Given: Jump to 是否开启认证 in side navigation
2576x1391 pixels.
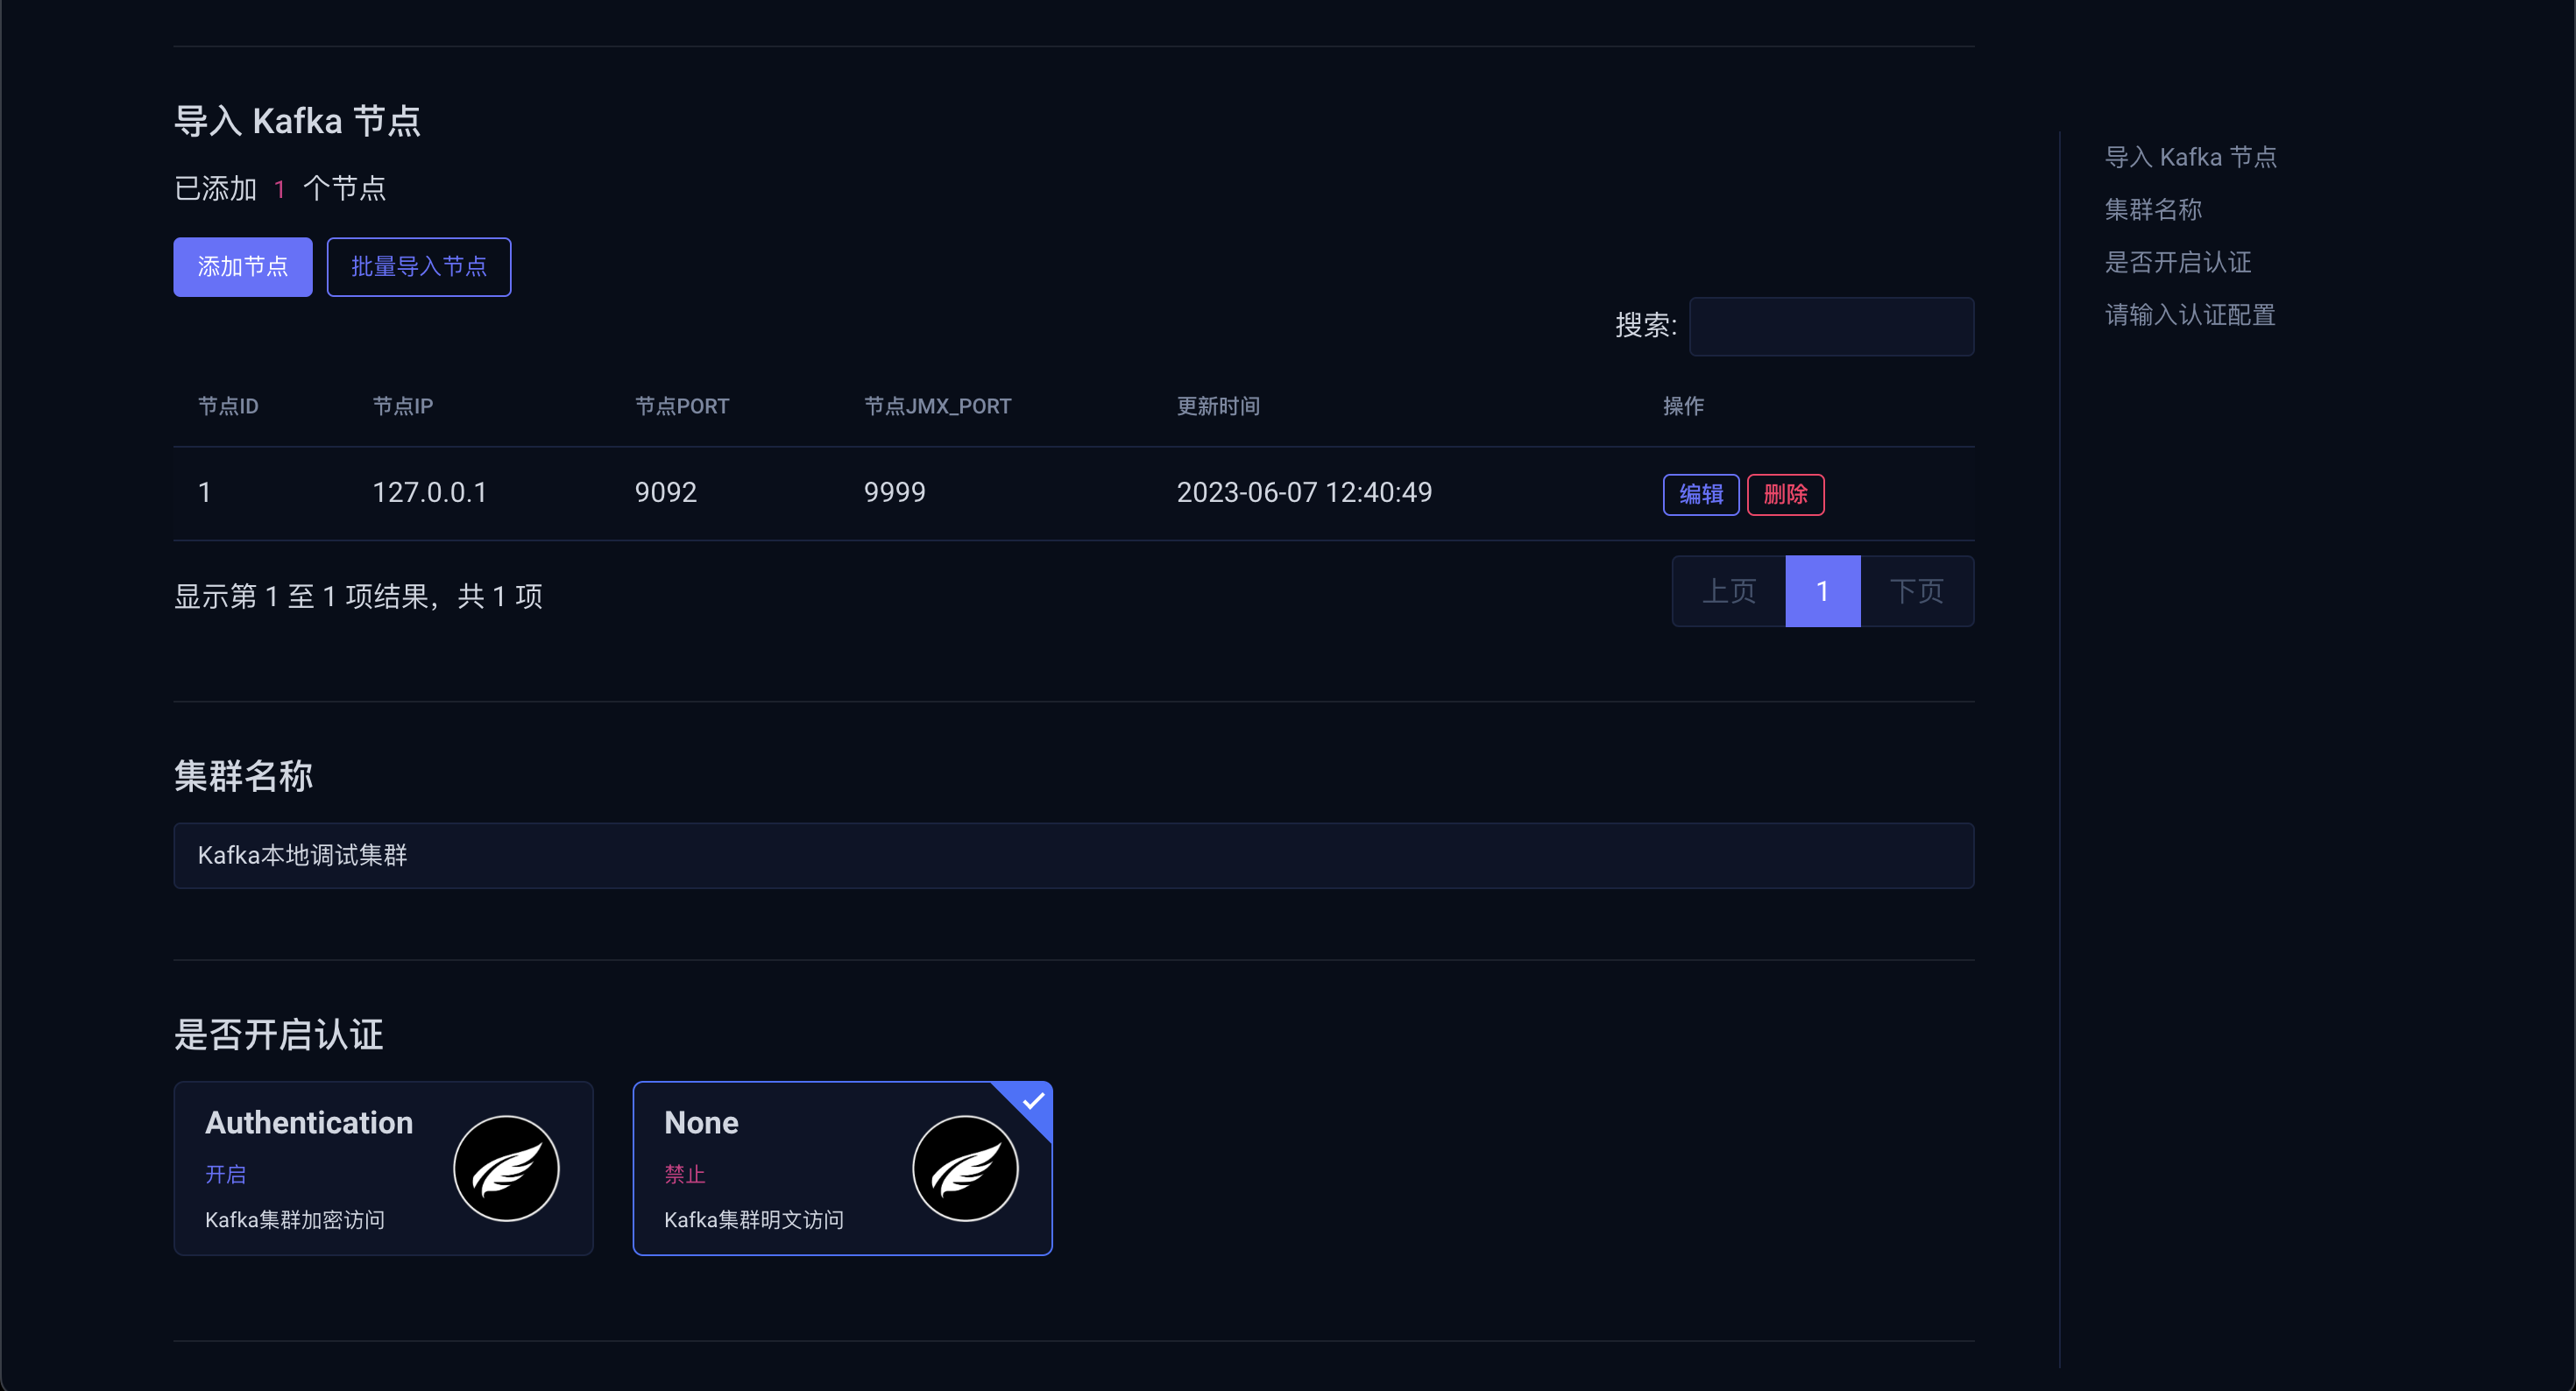Looking at the screenshot, I should pyautogui.click(x=2177, y=262).
